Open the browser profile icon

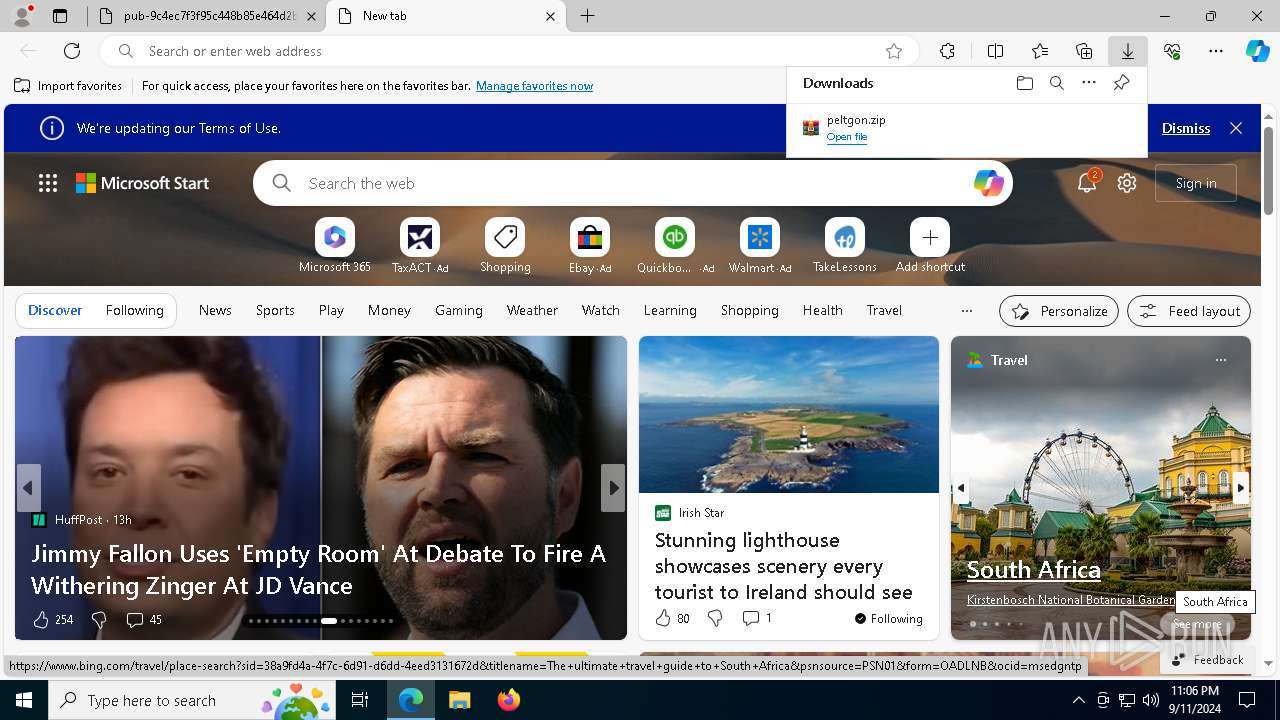[21, 16]
